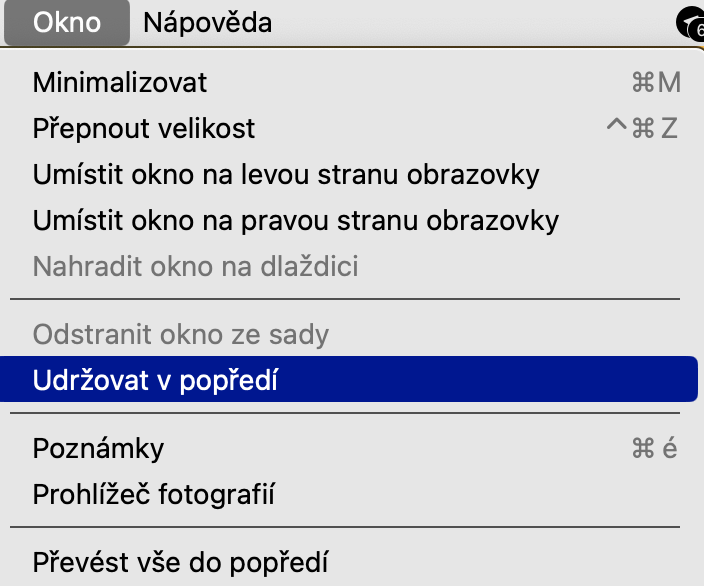Select Umístit okno na levou stranu obrazovky

286,174
